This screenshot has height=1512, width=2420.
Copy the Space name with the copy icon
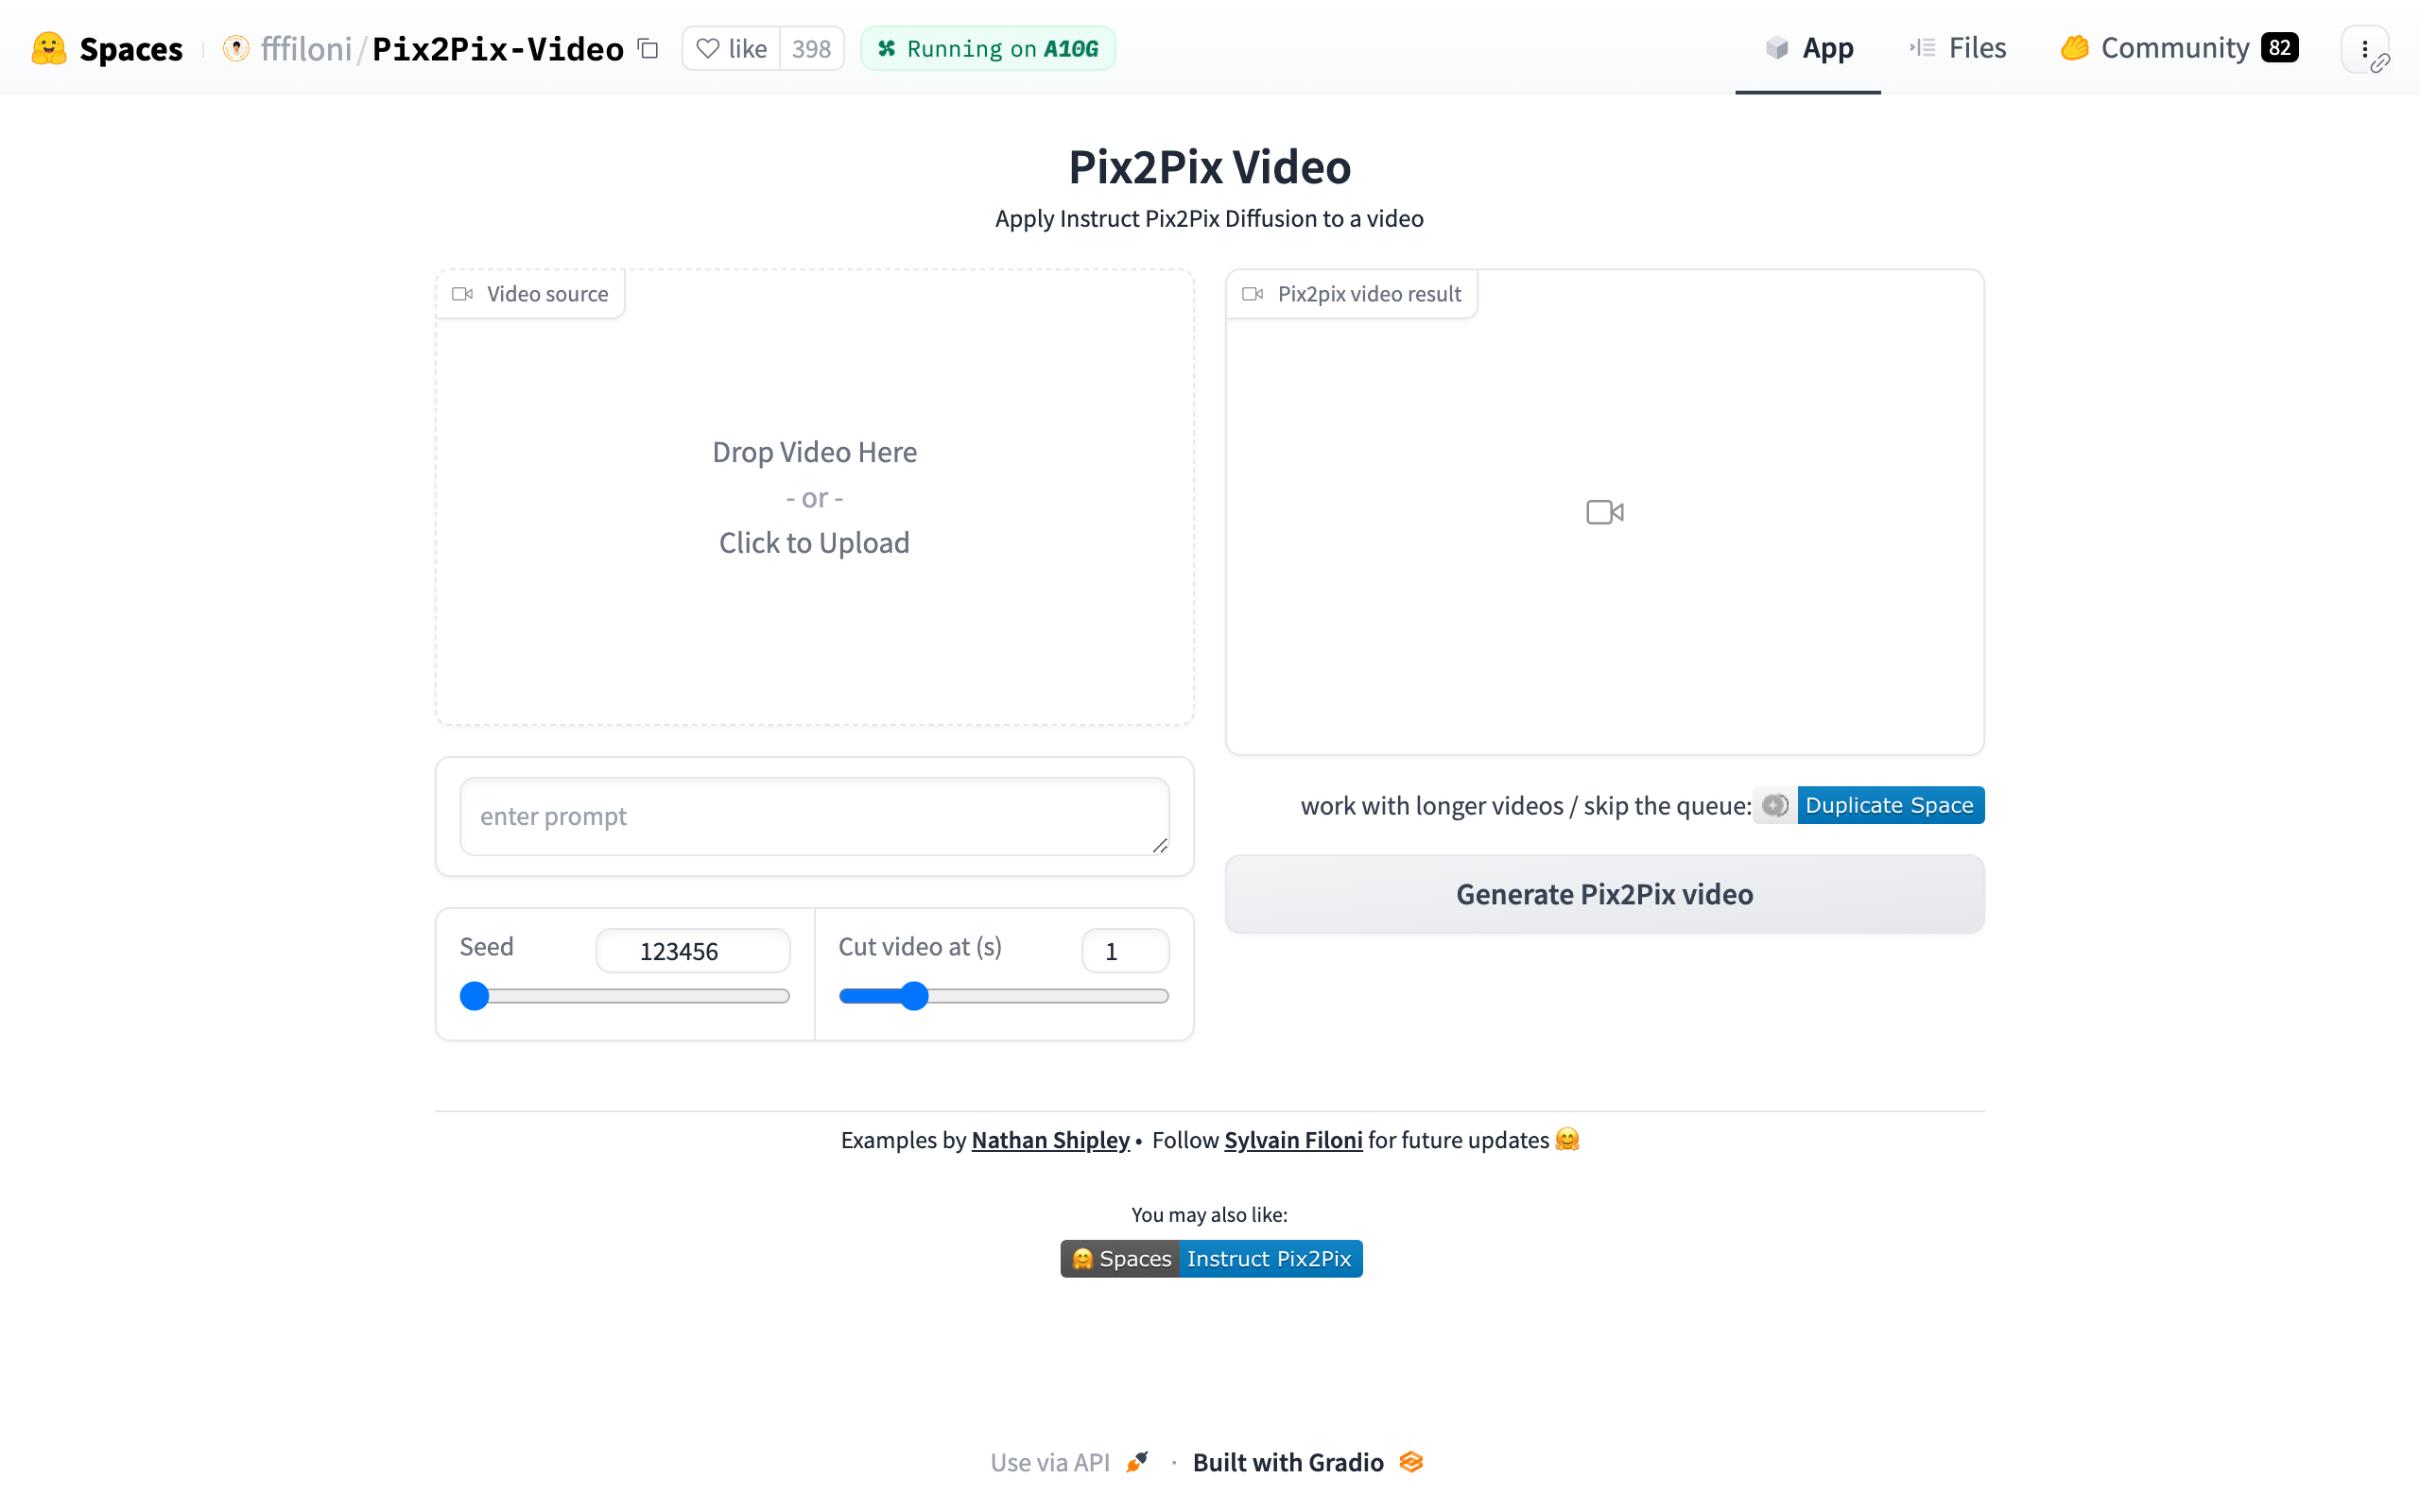click(648, 48)
